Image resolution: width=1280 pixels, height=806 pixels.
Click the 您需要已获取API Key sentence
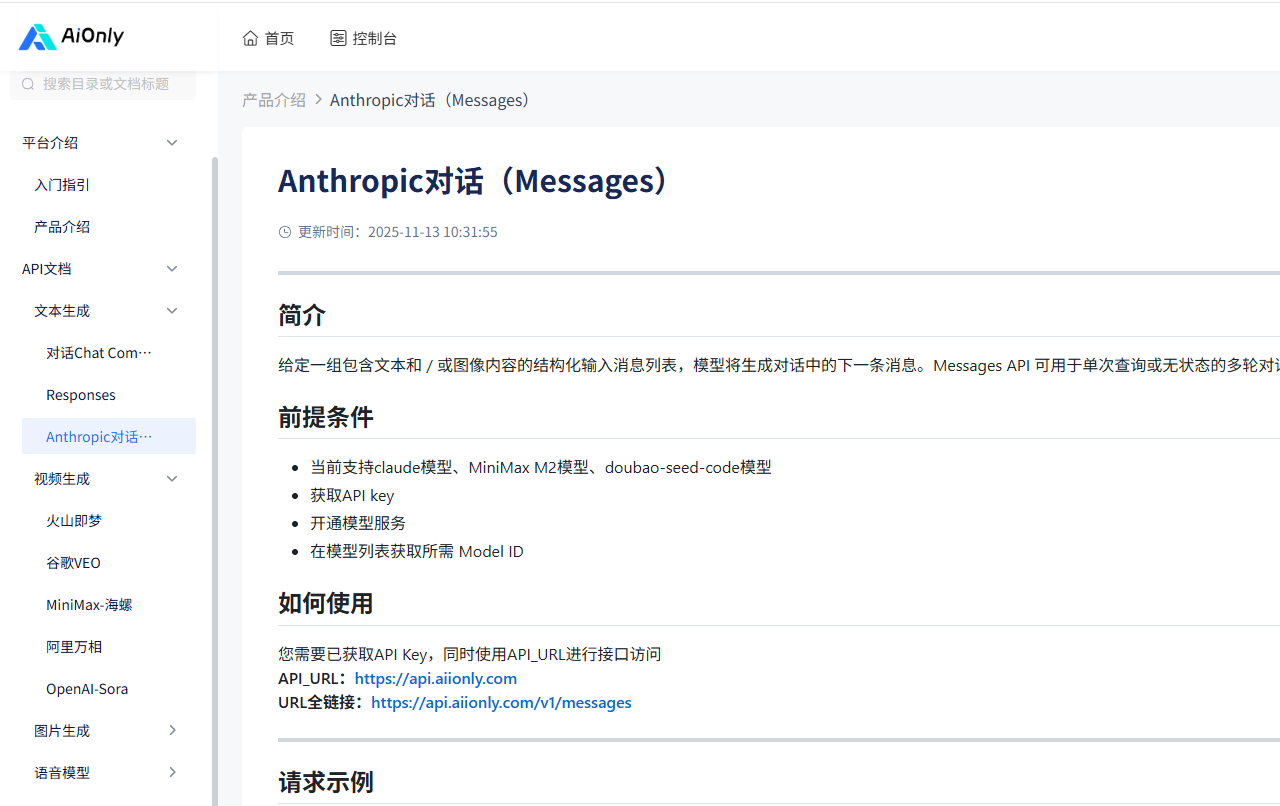point(470,654)
